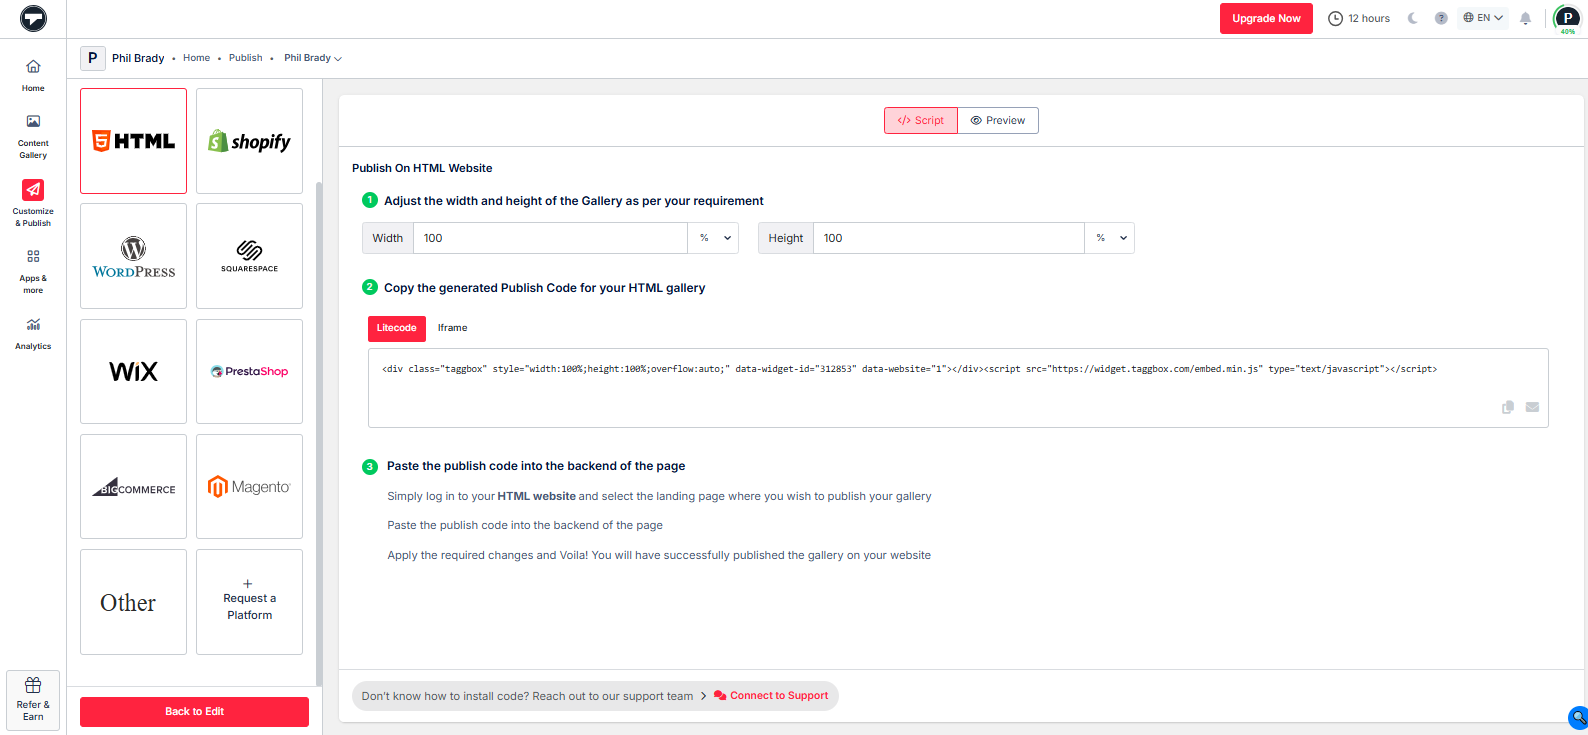The height and width of the screenshot is (735, 1588).
Task: Click the Upgrade Now button
Action: [1266, 18]
